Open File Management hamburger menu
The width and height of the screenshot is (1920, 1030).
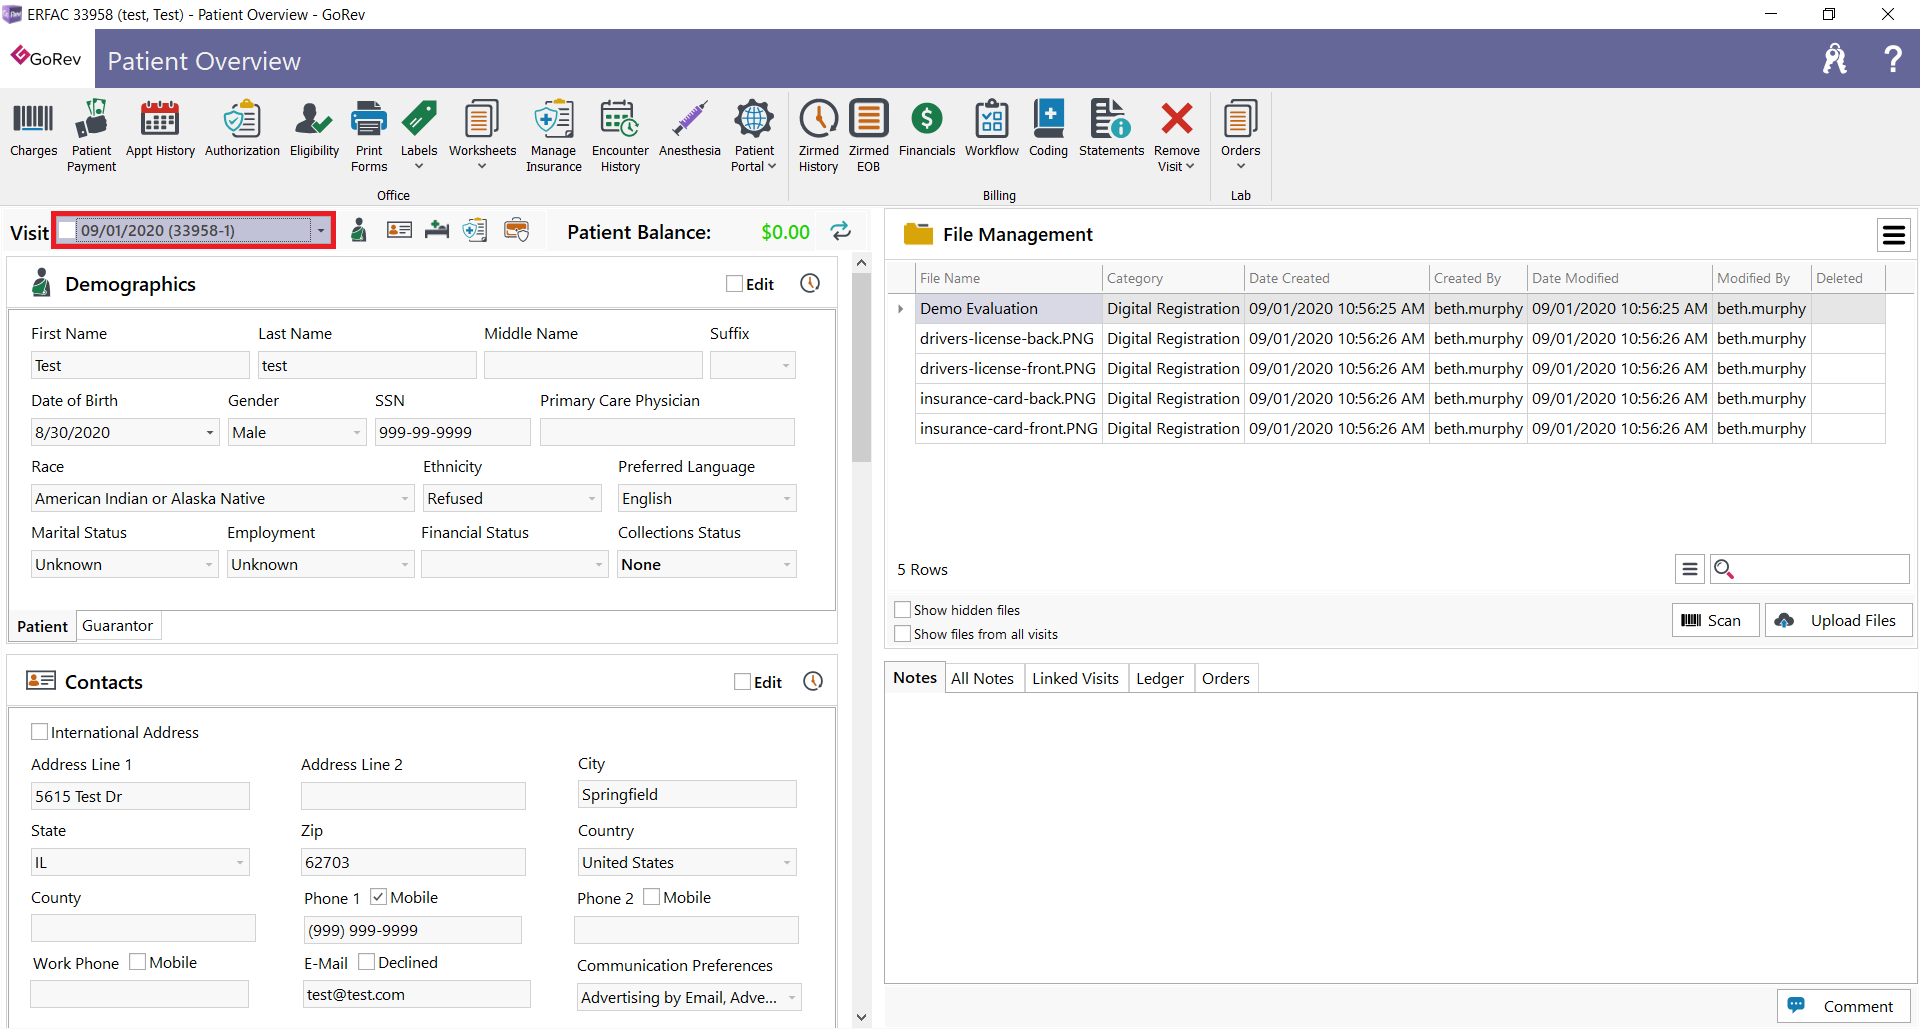[x=1893, y=235]
